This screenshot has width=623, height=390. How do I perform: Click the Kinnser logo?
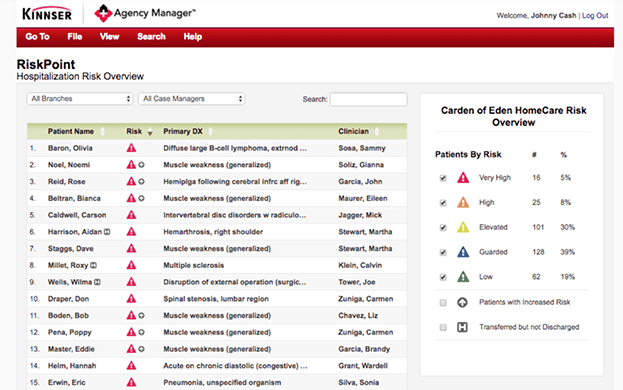(47, 14)
